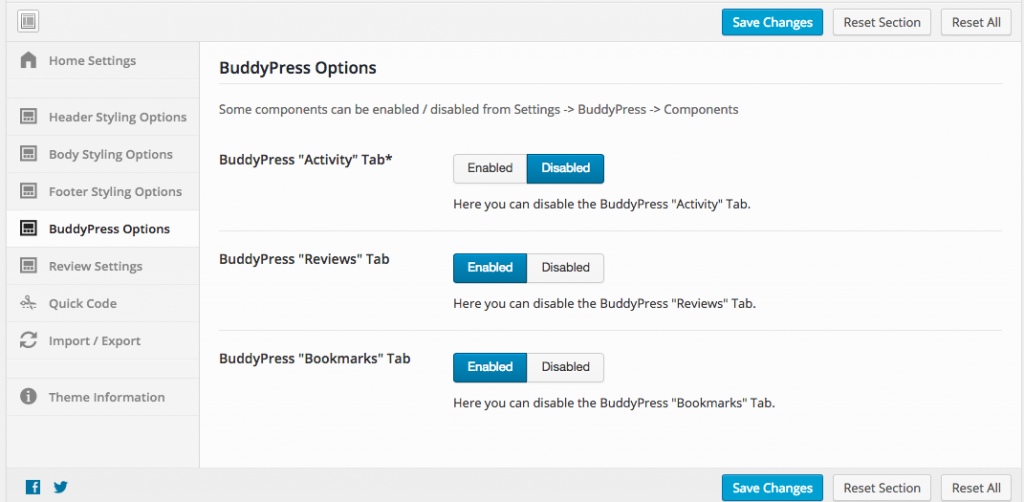Image resolution: width=1024 pixels, height=502 pixels.
Task: Select Enabled for the "Reviews" Tab
Action: point(490,268)
